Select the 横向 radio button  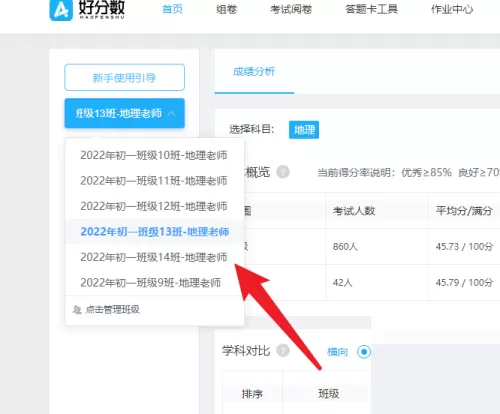364,352
